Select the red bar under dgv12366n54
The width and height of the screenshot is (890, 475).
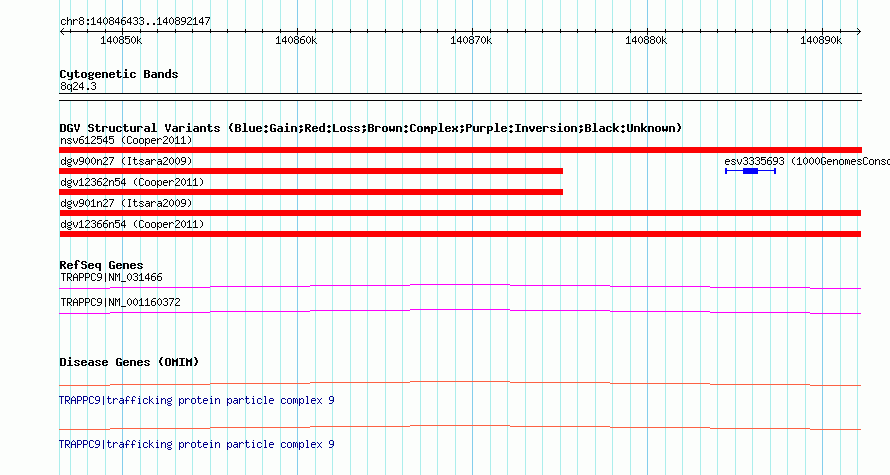(460, 234)
